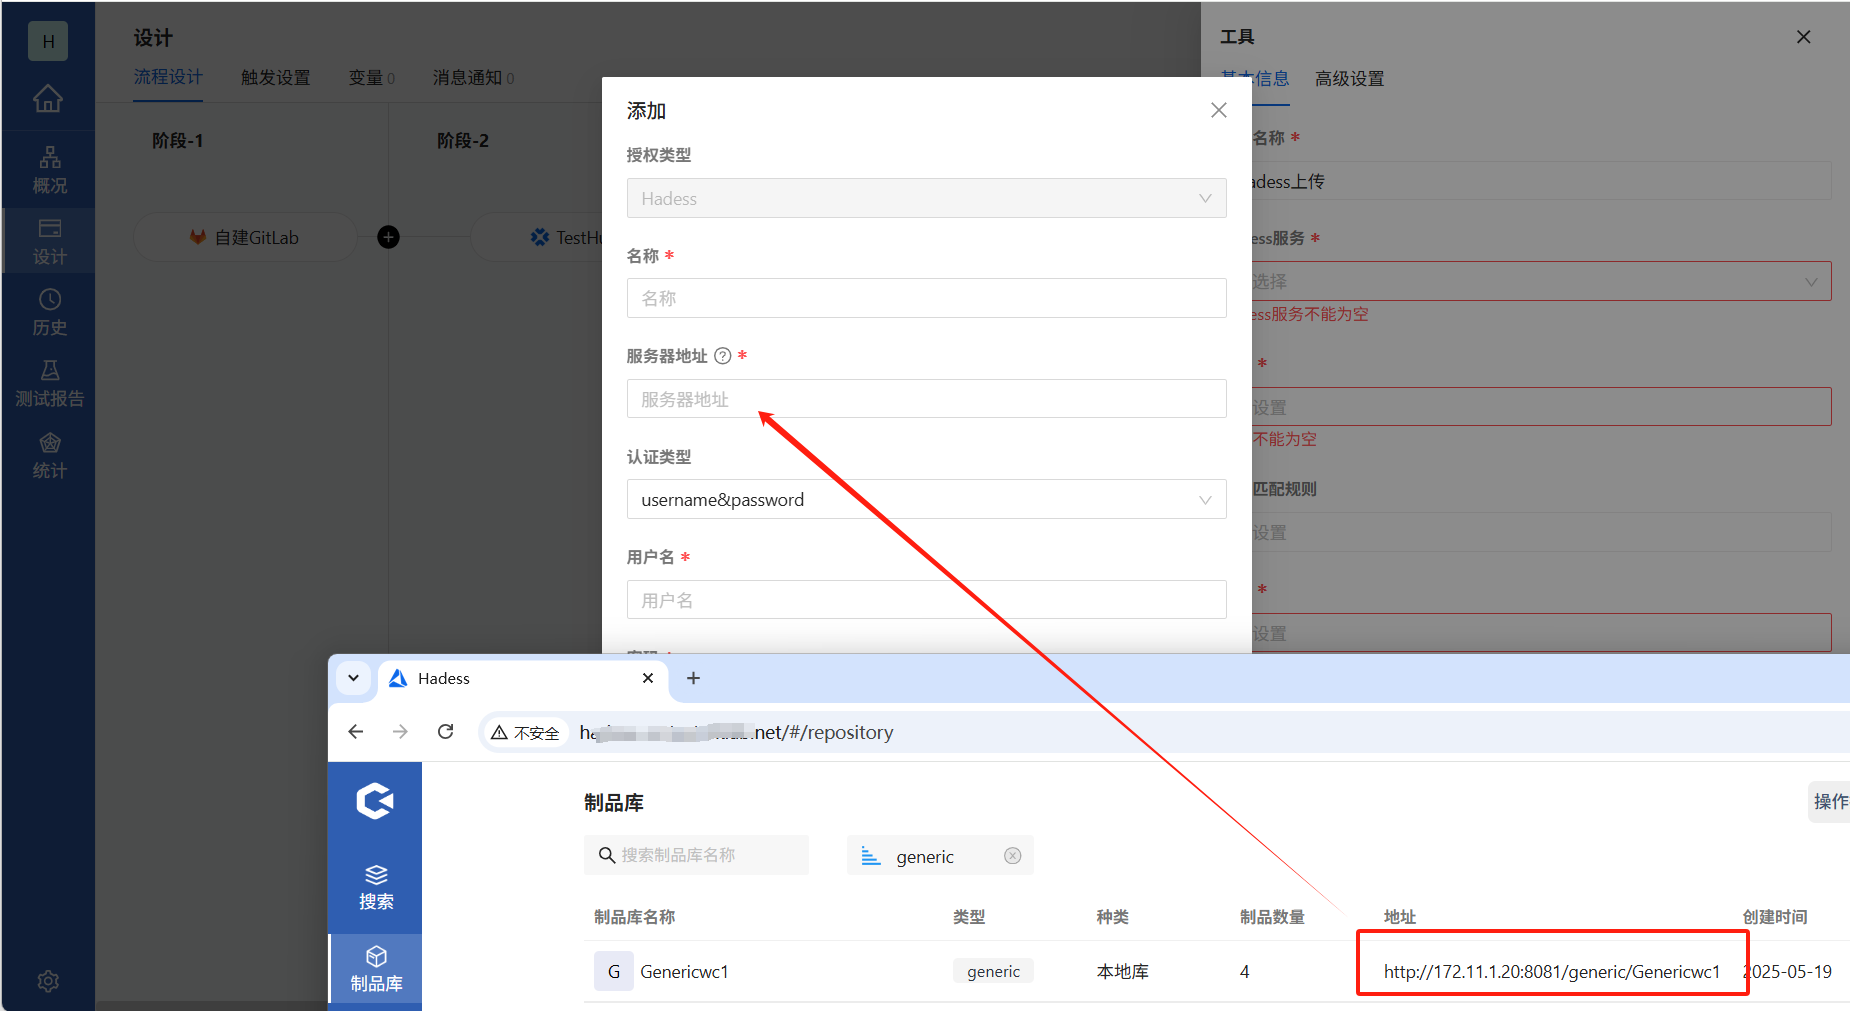This screenshot has width=1850, height=1011.
Task: Open the 历史 history sidebar item
Action: click(49, 313)
